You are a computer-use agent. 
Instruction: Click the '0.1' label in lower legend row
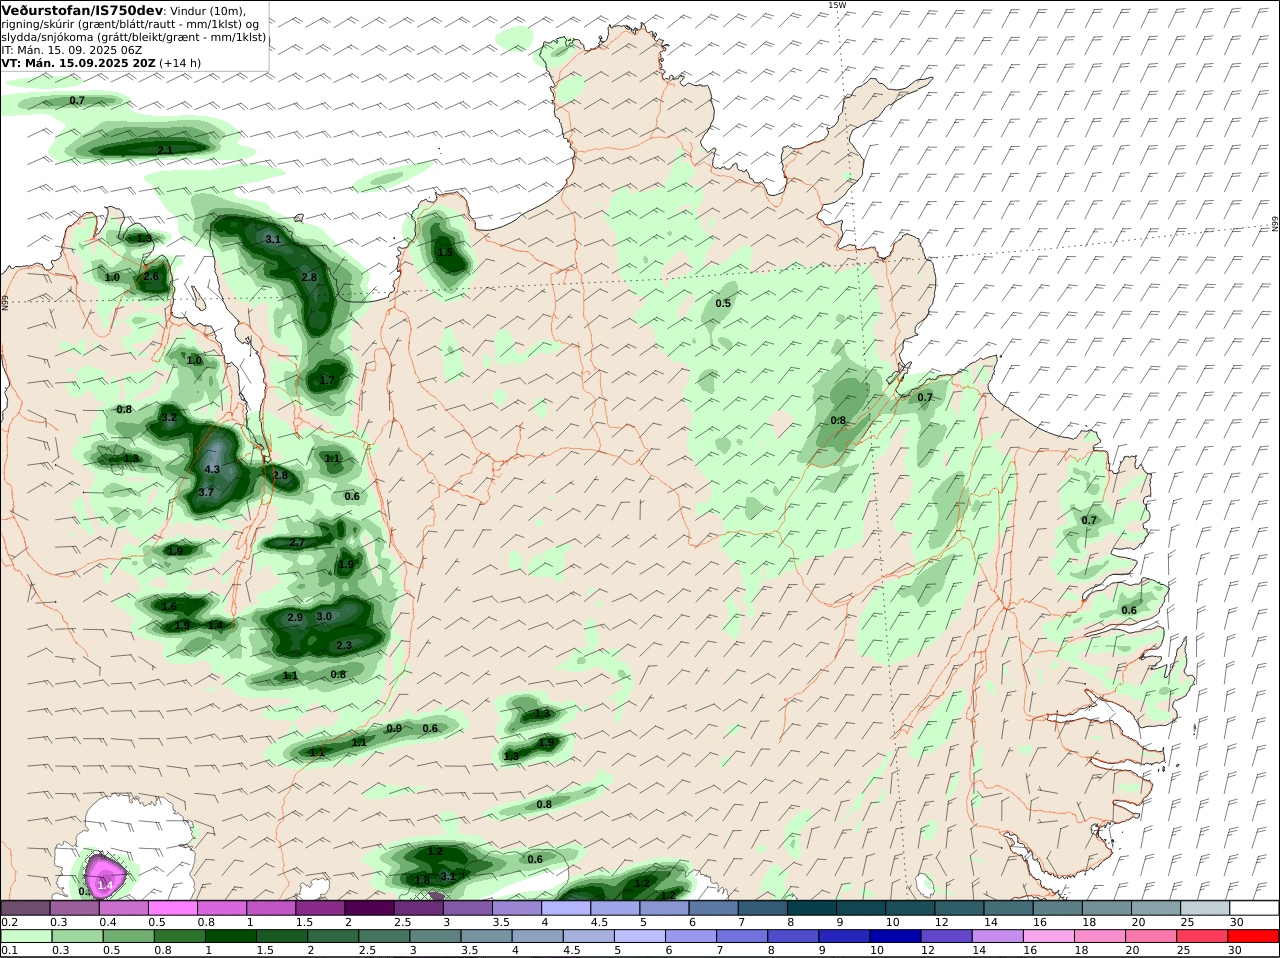point(8,950)
